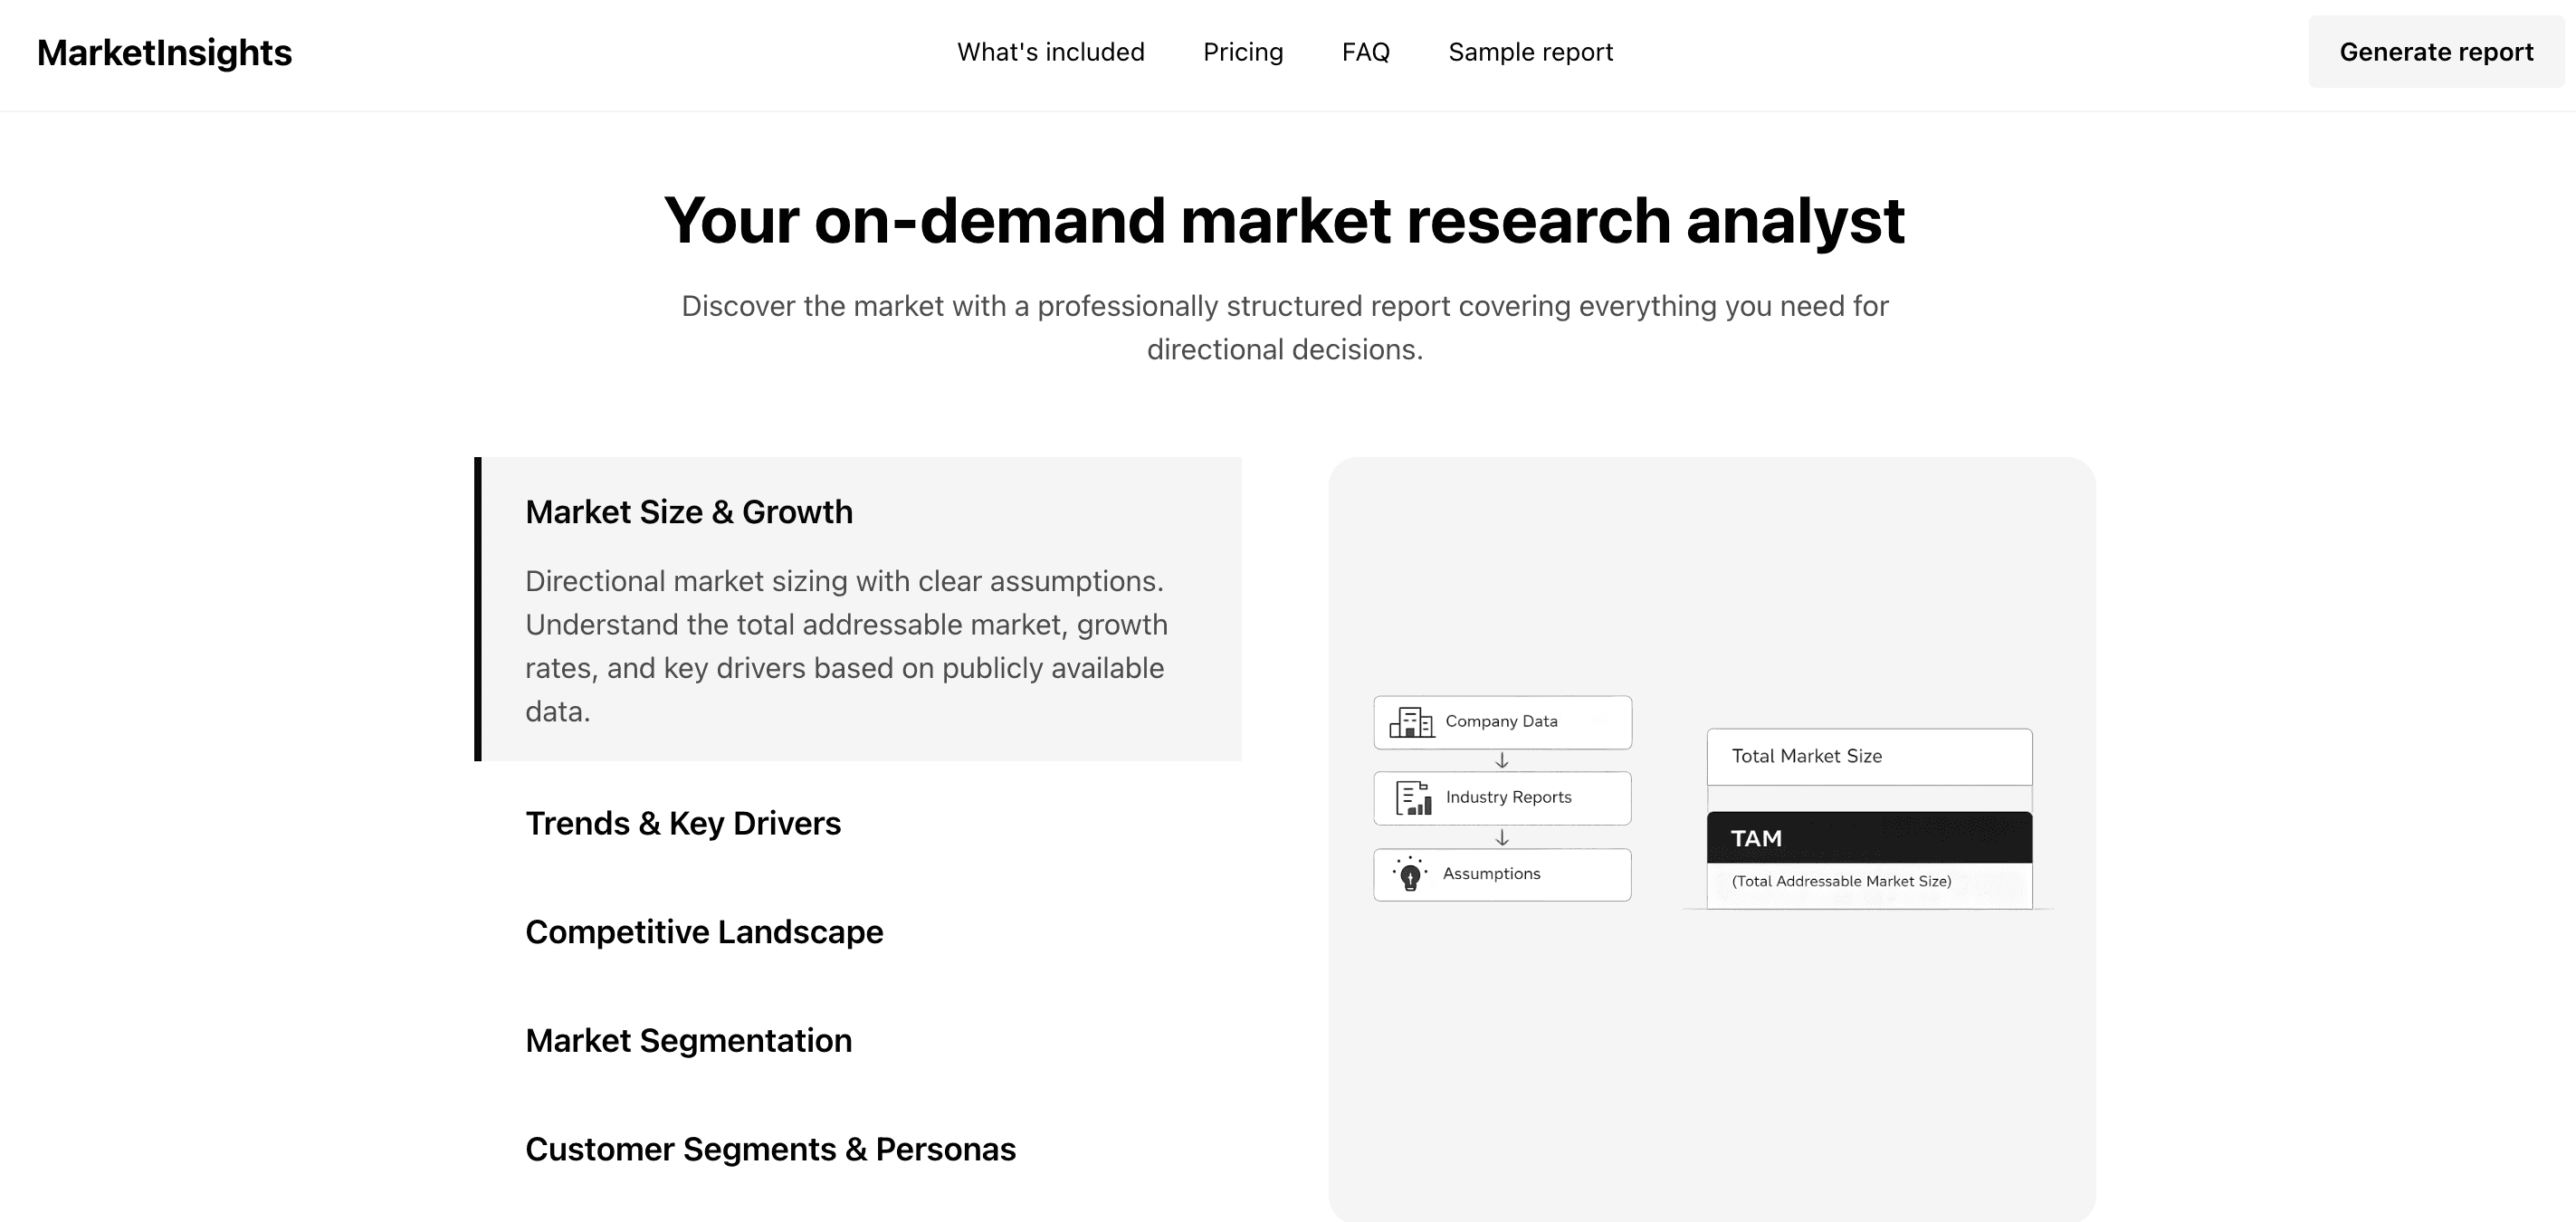2576x1222 pixels.
Task: Click the Total Market Size header box
Action: (1868, 756)
